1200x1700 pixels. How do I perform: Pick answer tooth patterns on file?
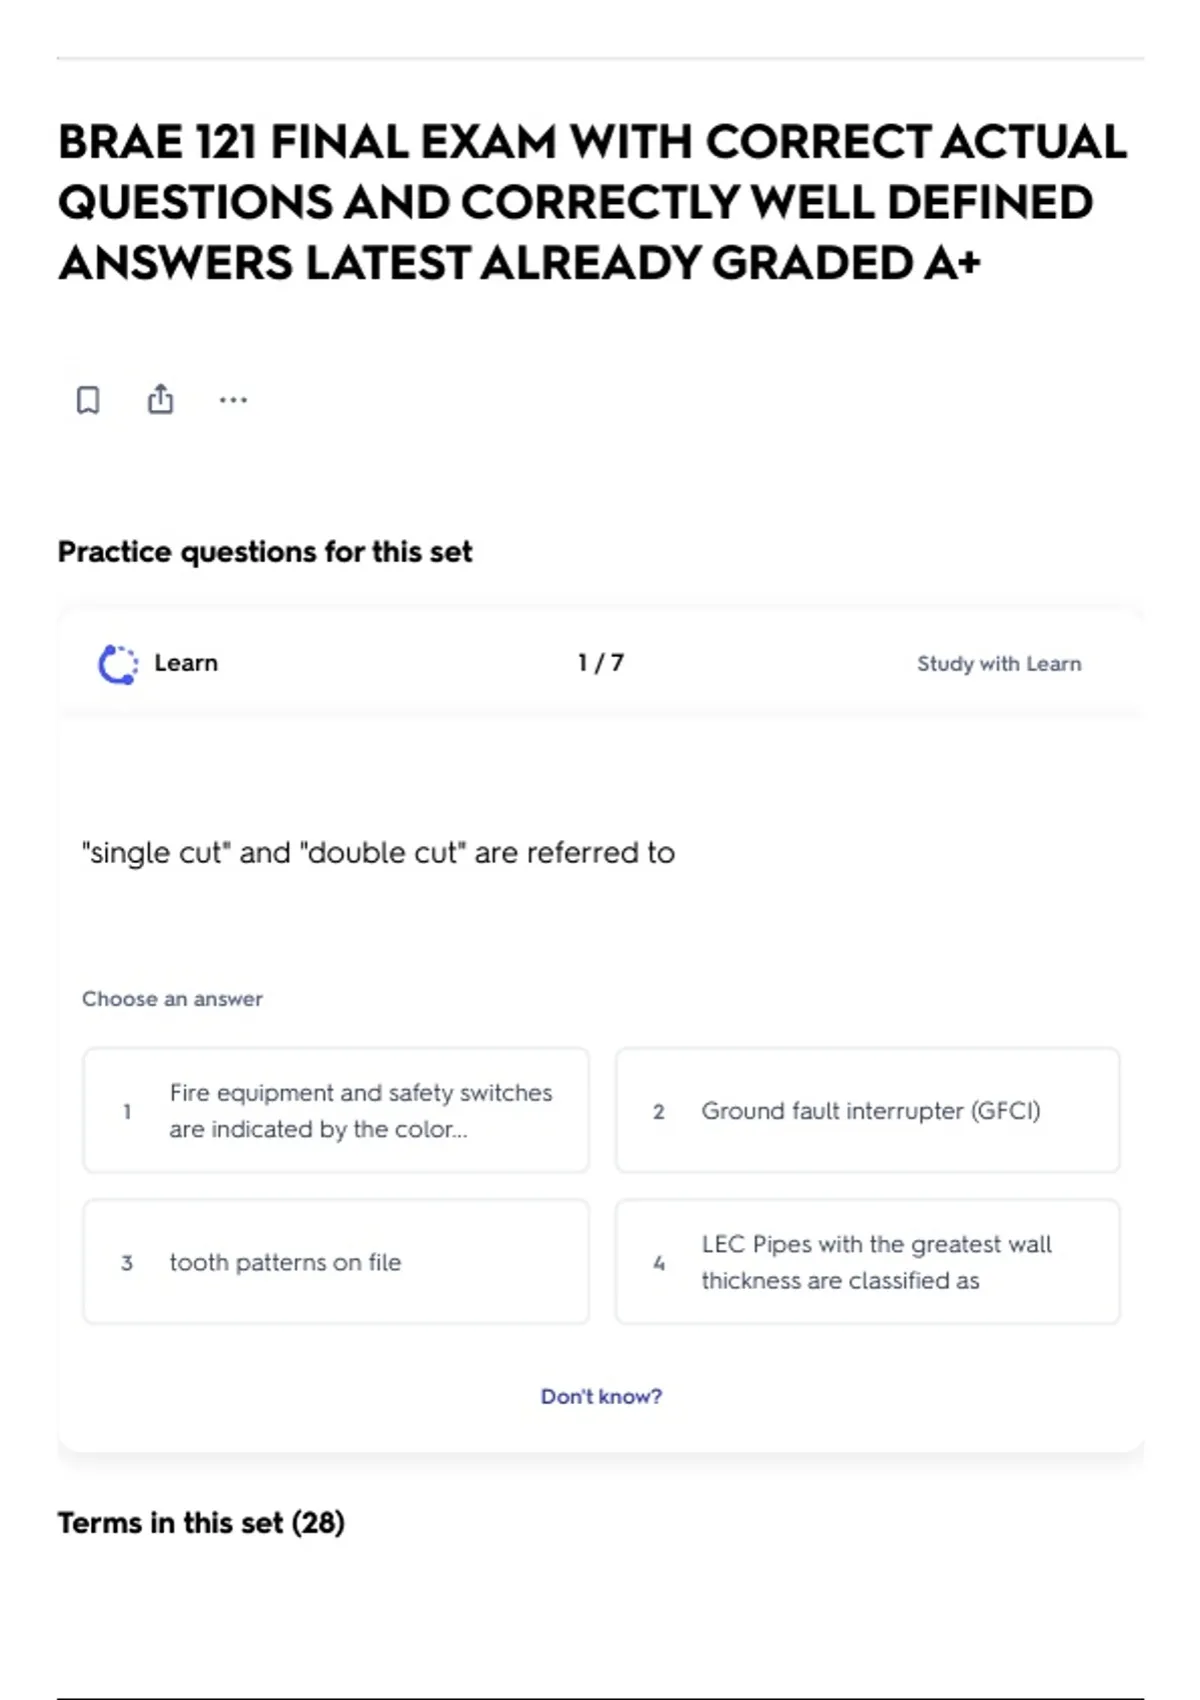pyautogui.click(x=336, y=1262)
